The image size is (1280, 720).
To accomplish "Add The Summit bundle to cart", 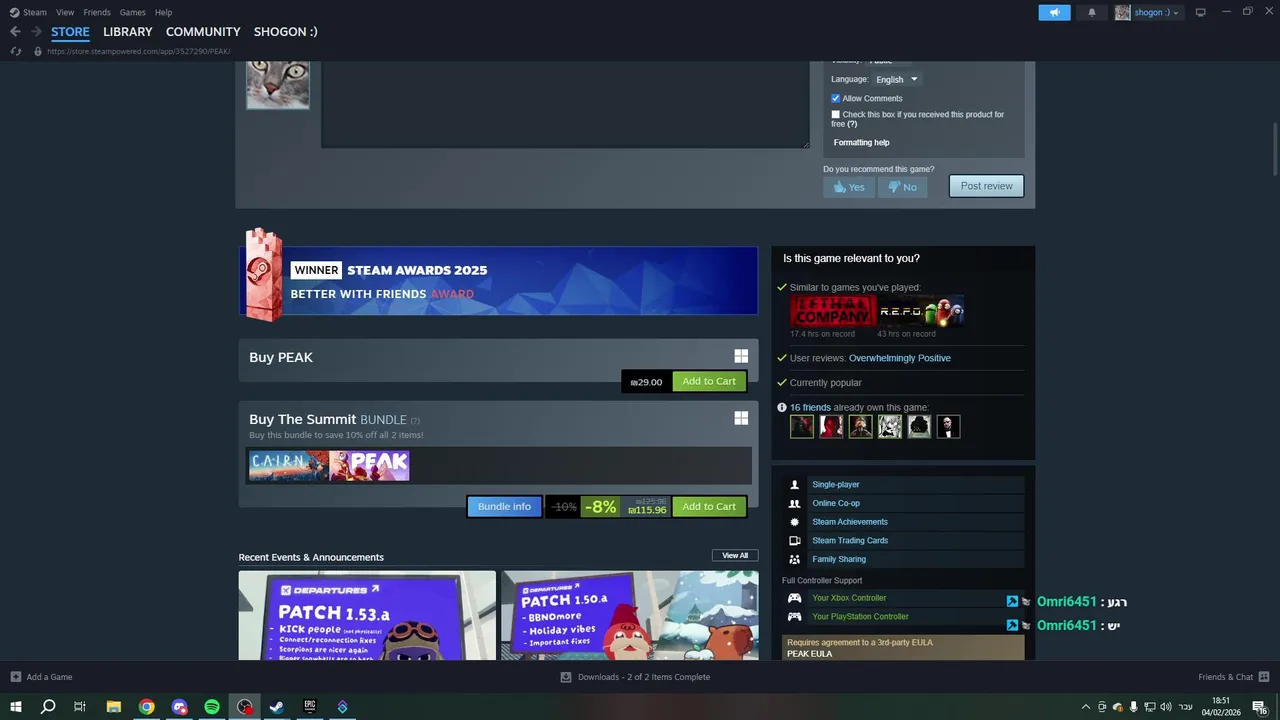I will pos(709,506).
